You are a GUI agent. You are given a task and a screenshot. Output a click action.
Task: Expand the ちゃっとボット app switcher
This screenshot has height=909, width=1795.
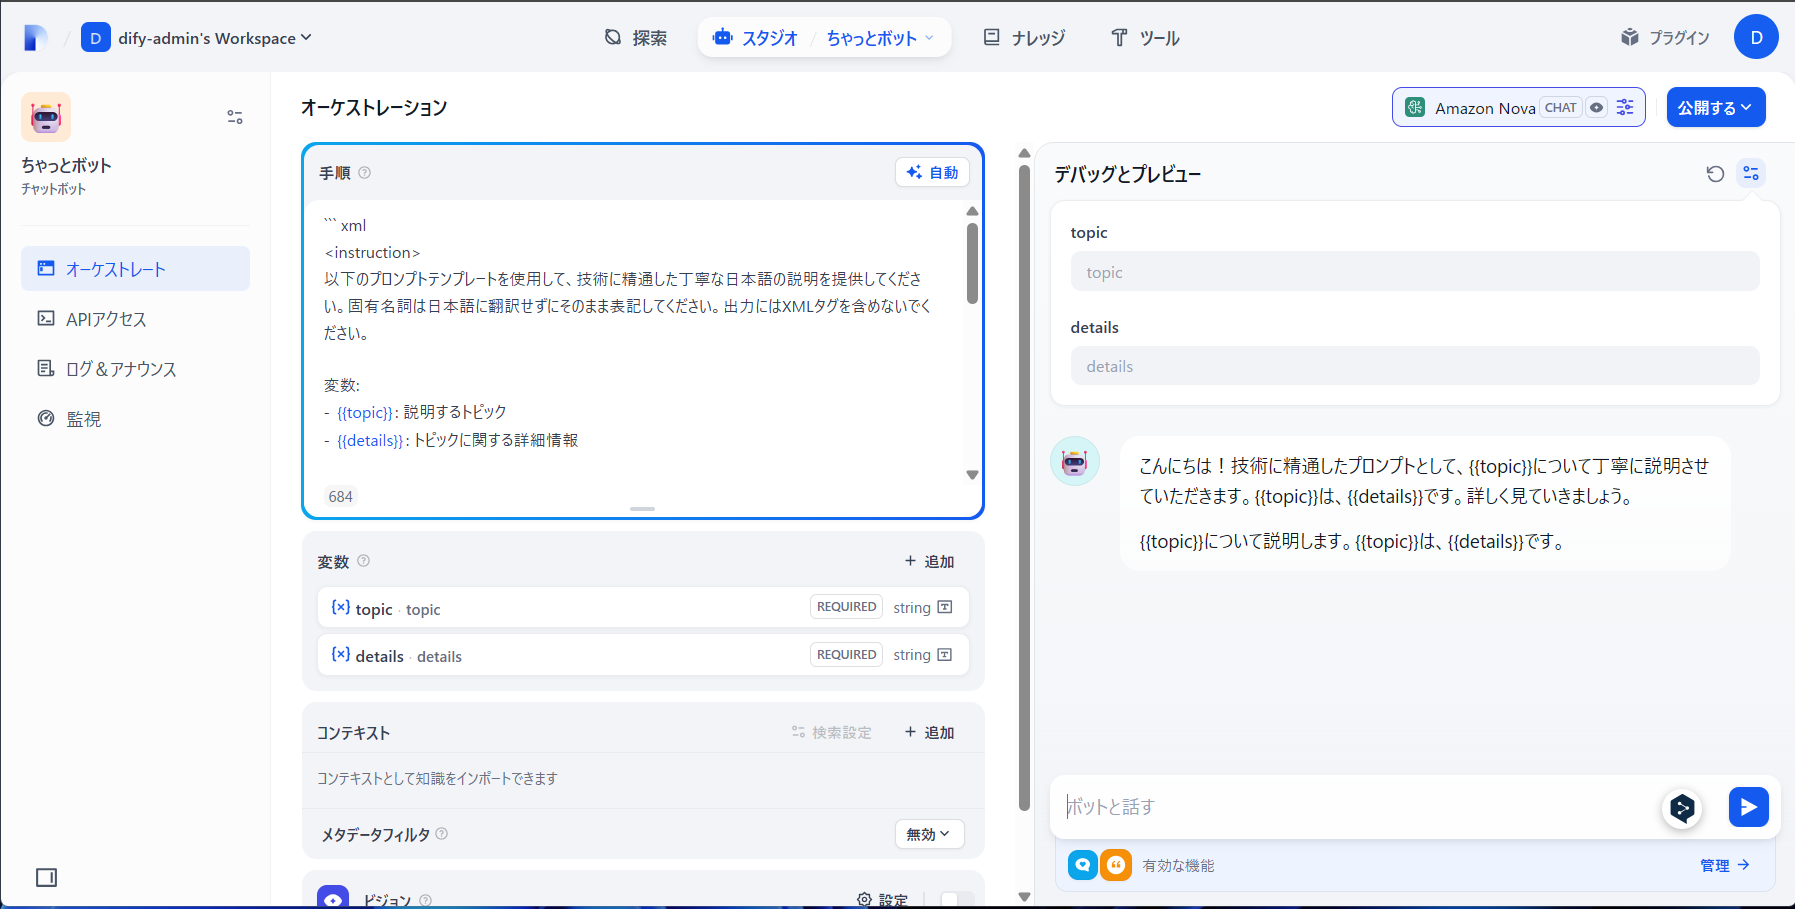tap(880, 38)
